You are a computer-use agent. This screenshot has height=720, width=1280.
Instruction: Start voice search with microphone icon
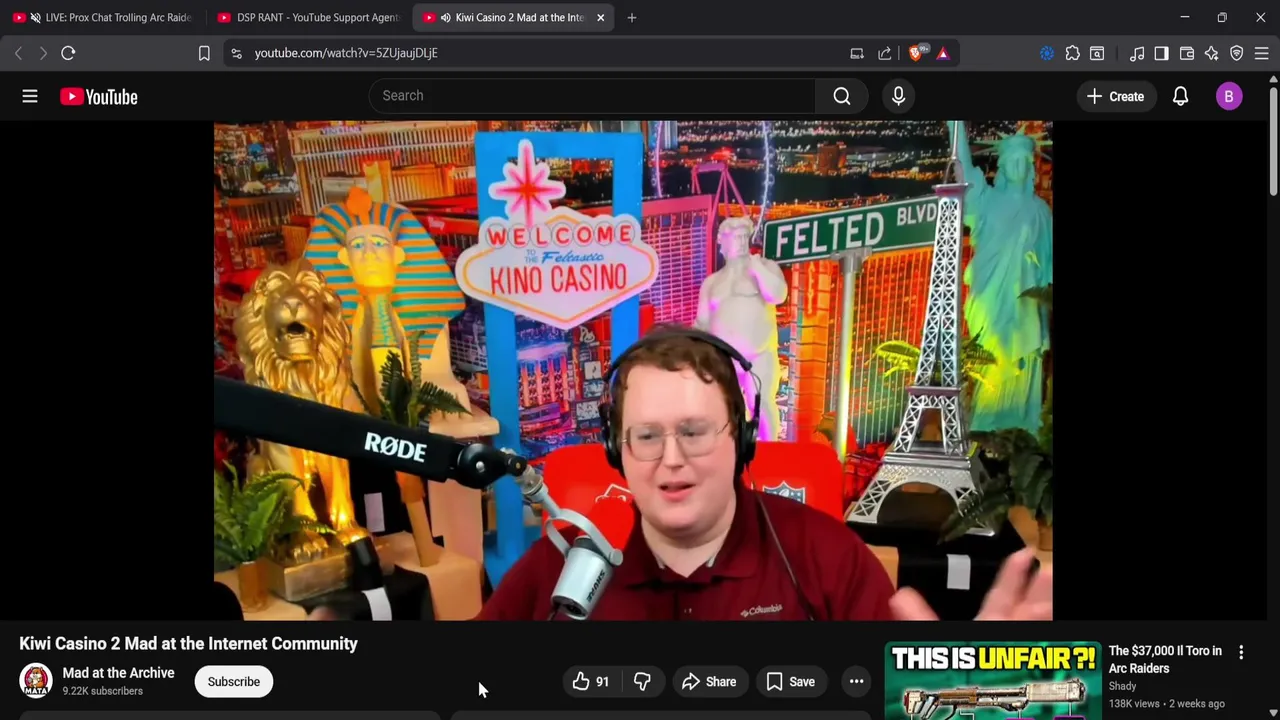pos(898,96)
